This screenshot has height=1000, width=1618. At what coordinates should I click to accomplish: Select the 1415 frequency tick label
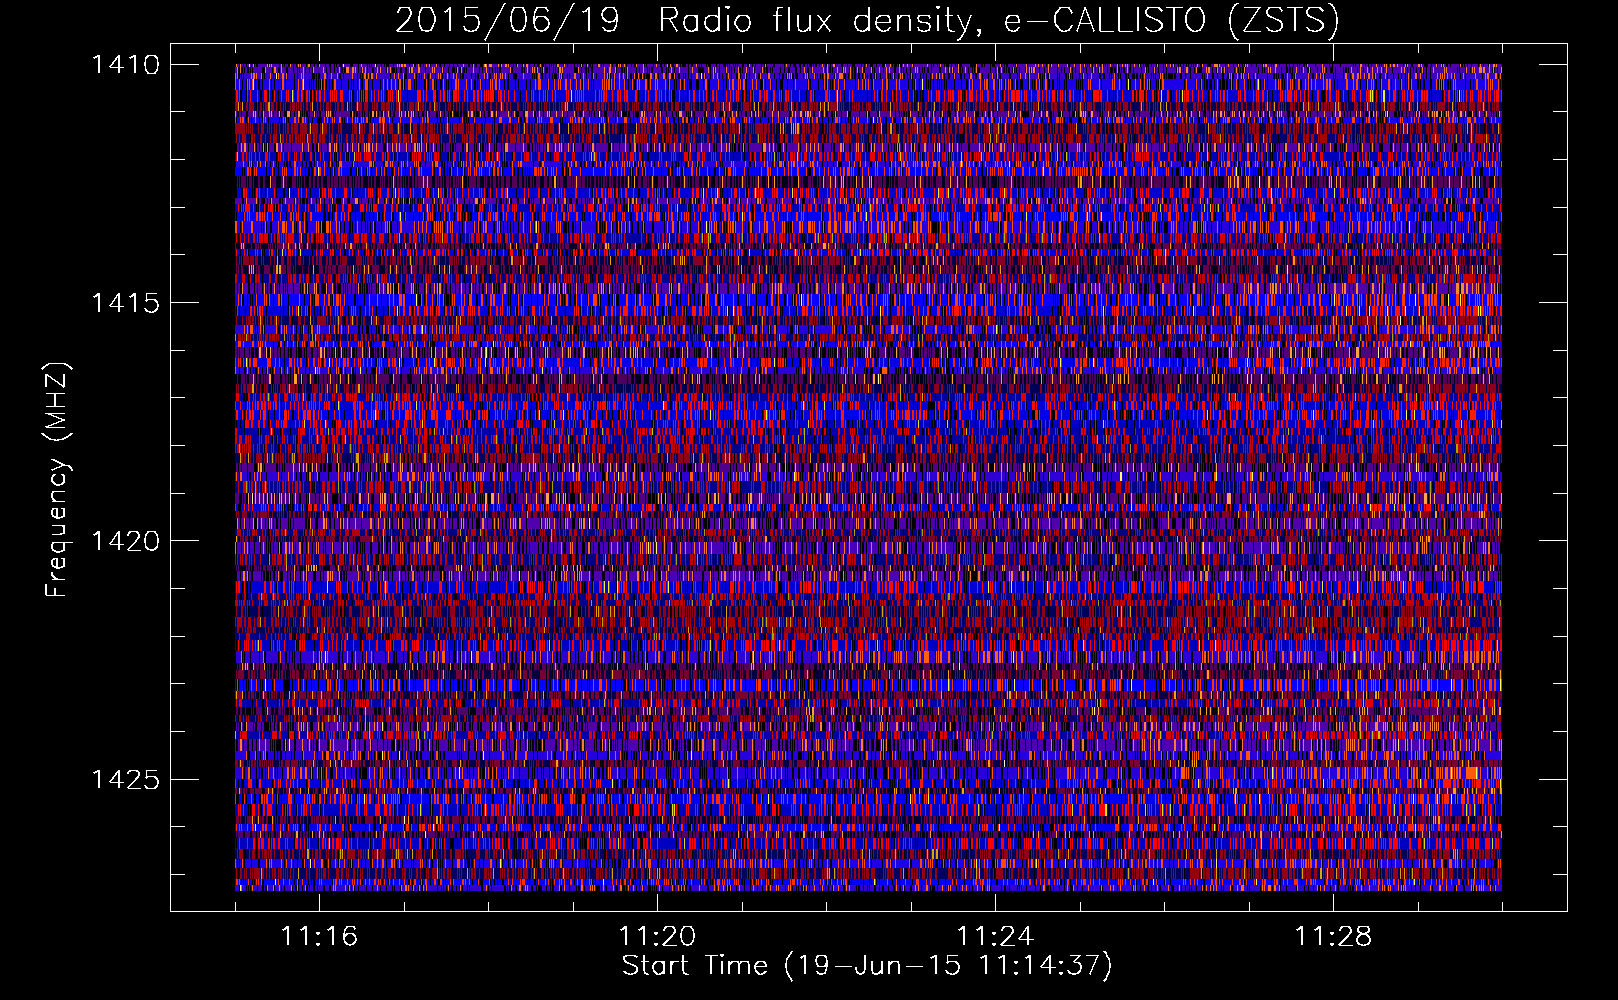click(x=125, y=303)
